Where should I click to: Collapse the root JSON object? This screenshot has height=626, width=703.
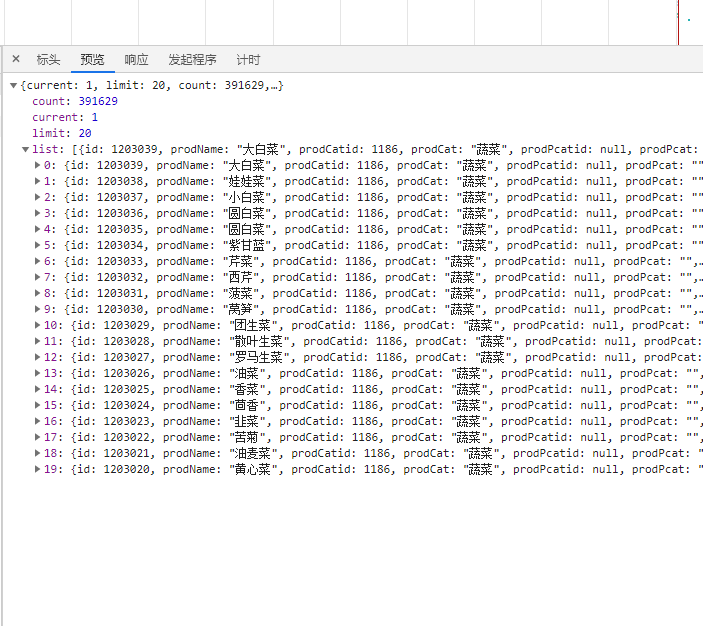coord(13,86)
